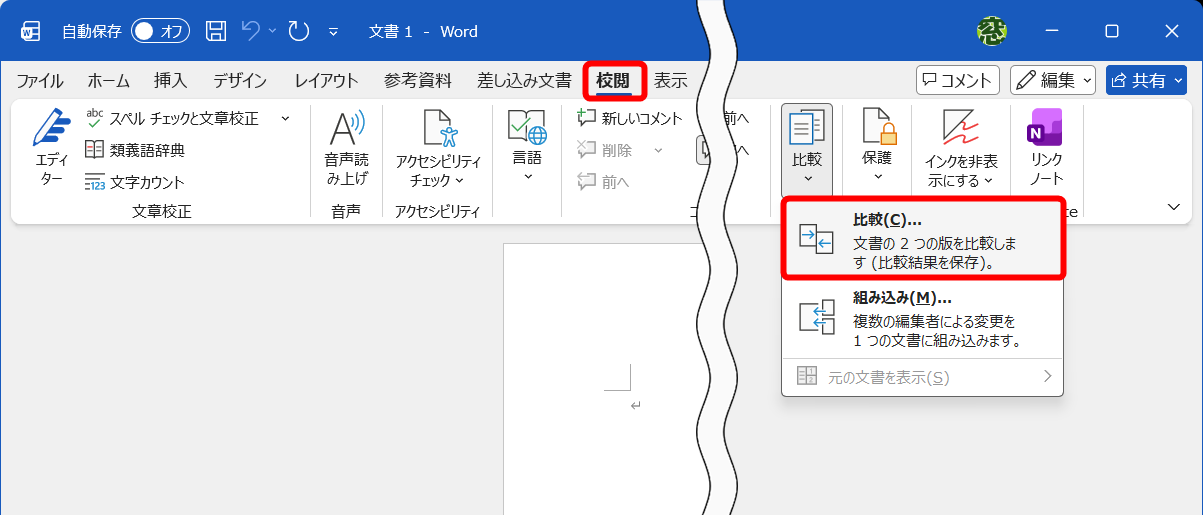Open 類義語辞典 thesaurus
1203x515 pixels.
[135, 150]
